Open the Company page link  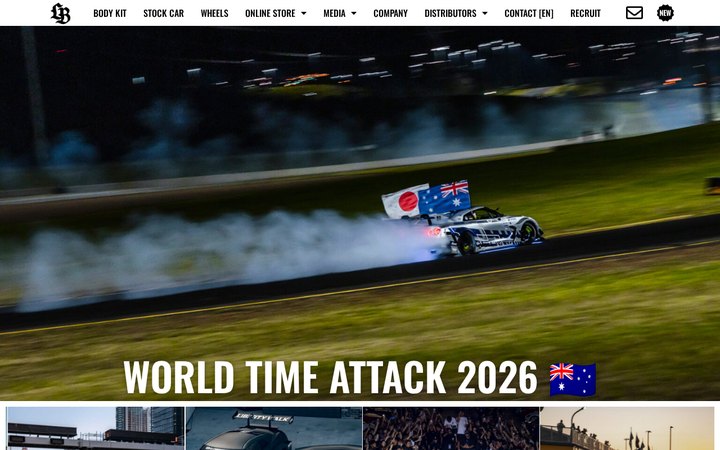tap(390, 13)
